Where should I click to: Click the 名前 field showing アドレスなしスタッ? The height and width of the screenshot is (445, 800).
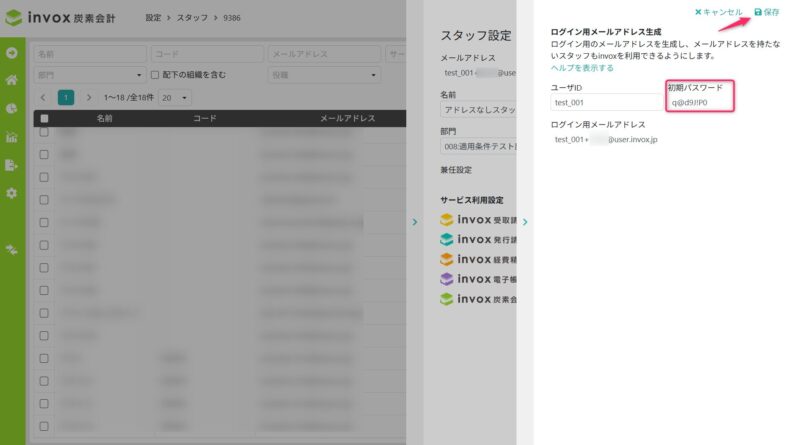pos(478,110)
